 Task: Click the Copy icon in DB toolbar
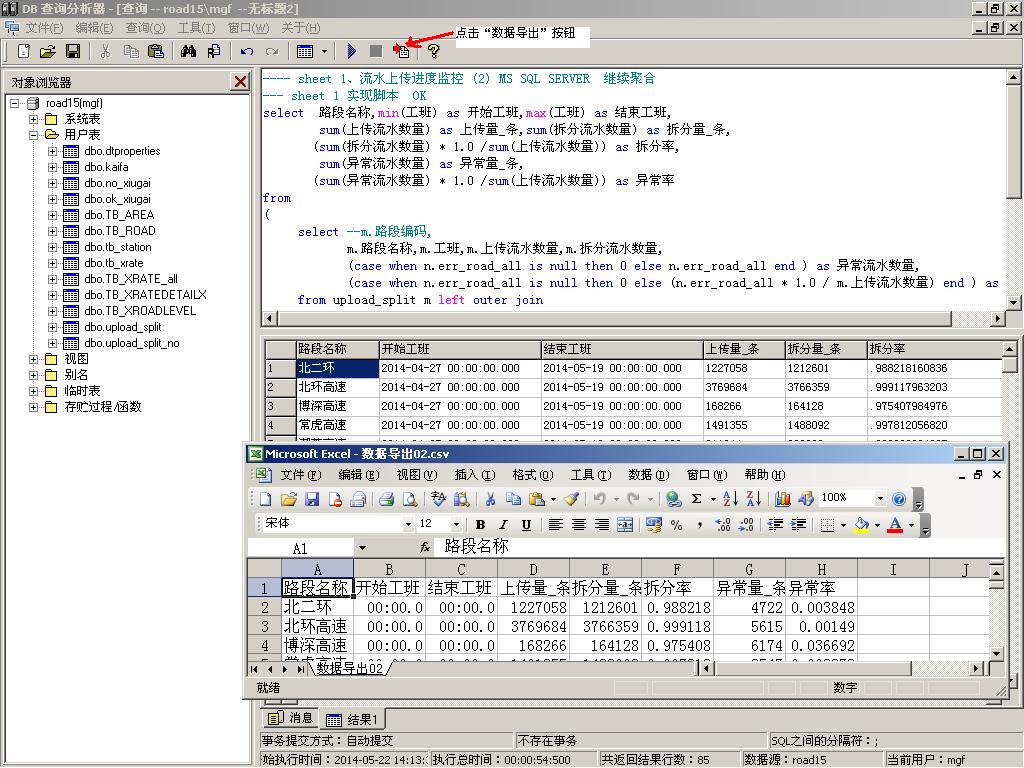131,51
